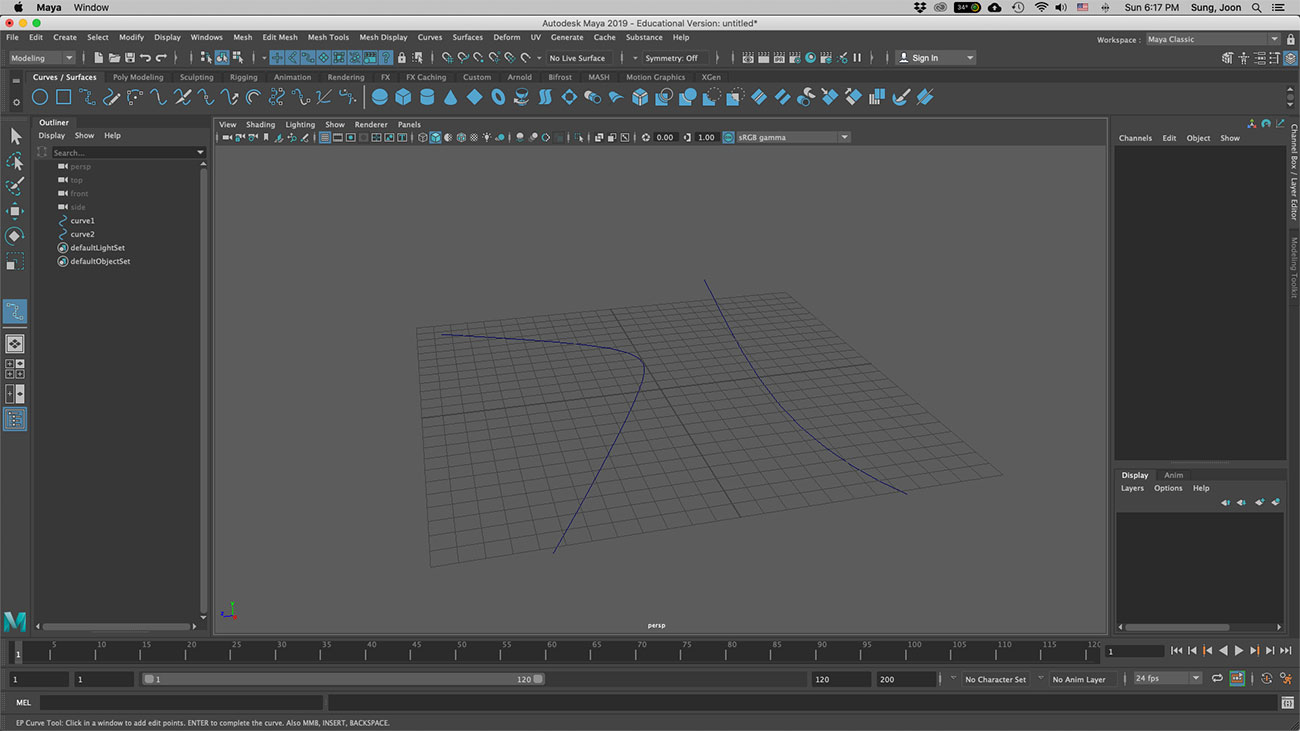Select the NURBS Circle shelf icon

coord(40,97)
